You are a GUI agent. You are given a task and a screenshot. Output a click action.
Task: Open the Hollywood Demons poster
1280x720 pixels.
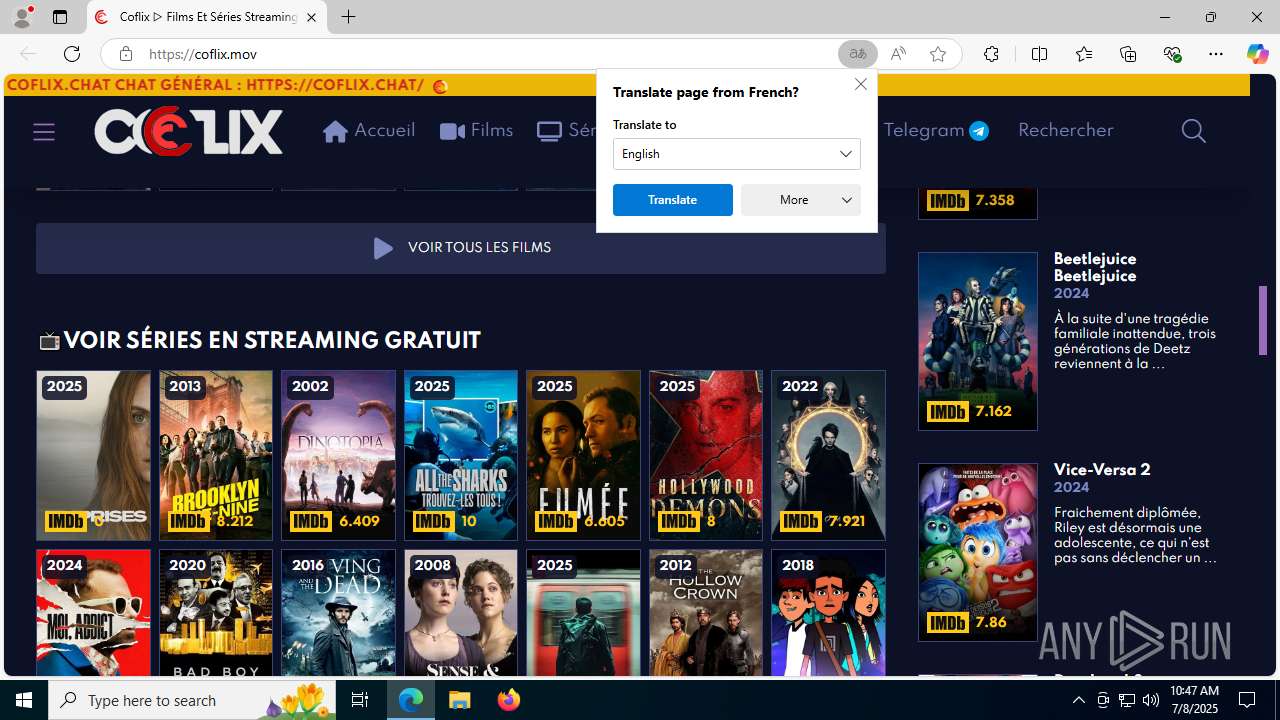pos(705,455)
